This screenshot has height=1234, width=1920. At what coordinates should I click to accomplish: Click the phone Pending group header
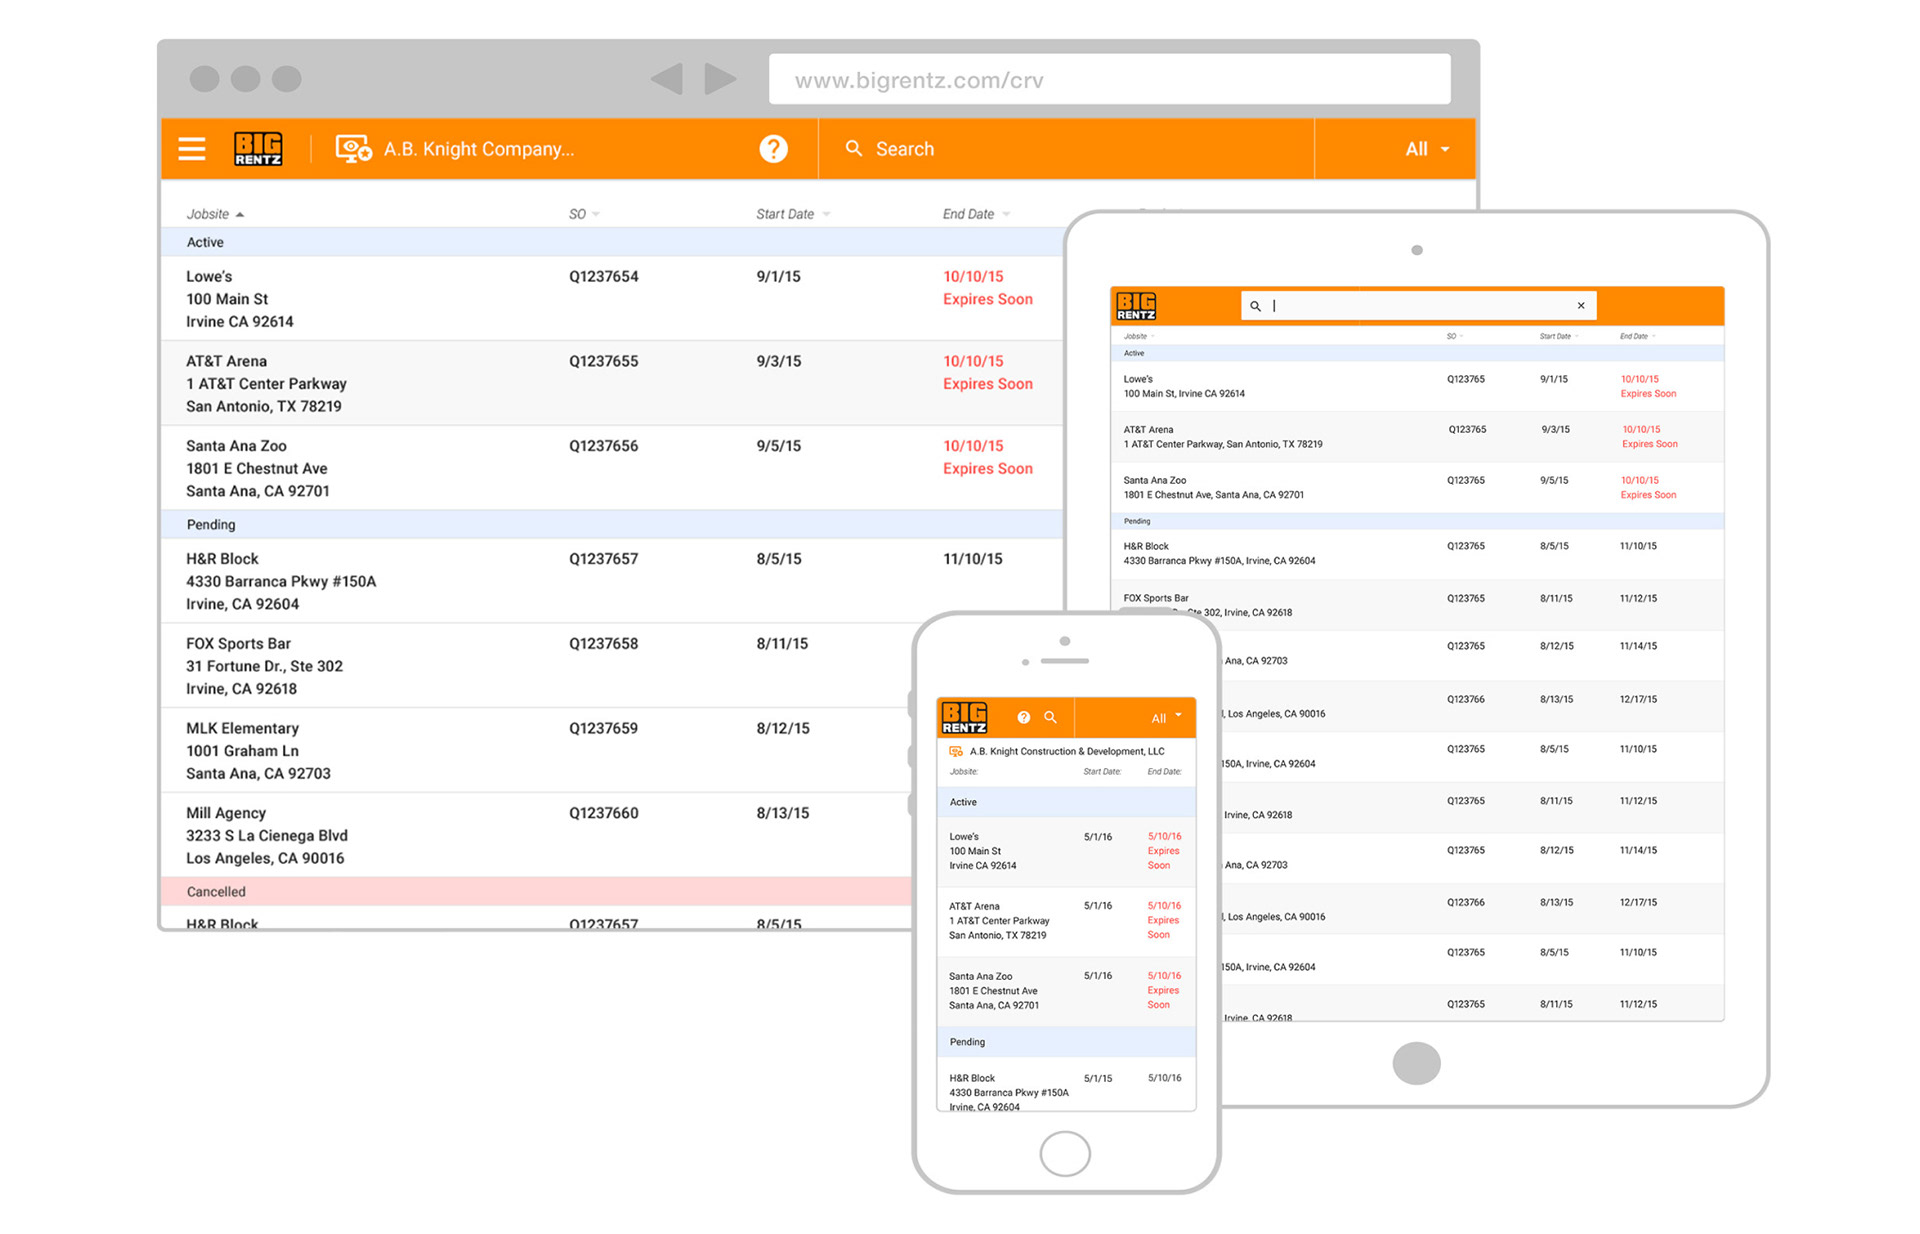tap(1066, 1042)
